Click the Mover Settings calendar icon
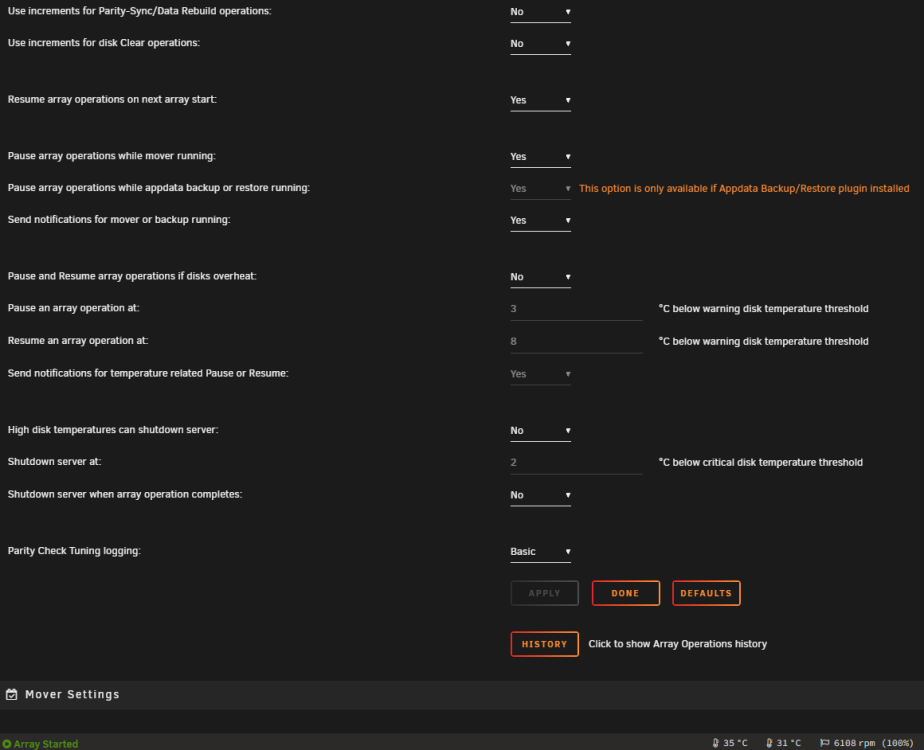 (x=12, y=695)
